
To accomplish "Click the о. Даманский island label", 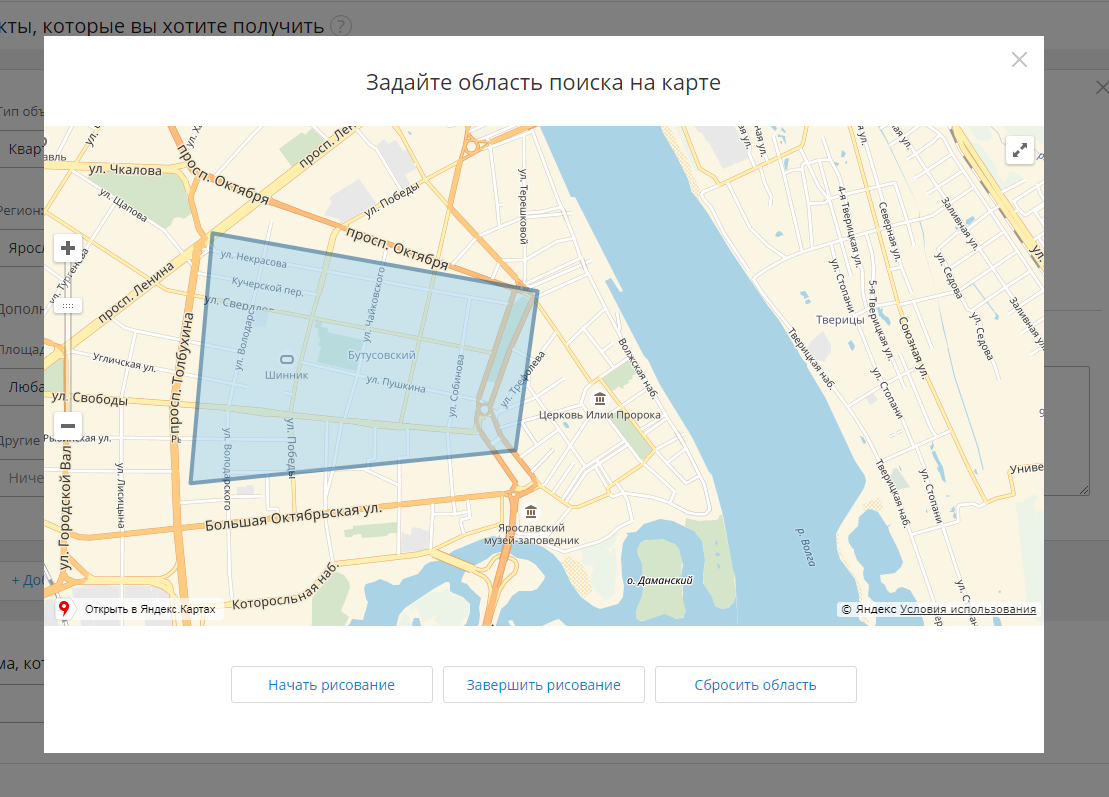I will click(x=659, y=580).
